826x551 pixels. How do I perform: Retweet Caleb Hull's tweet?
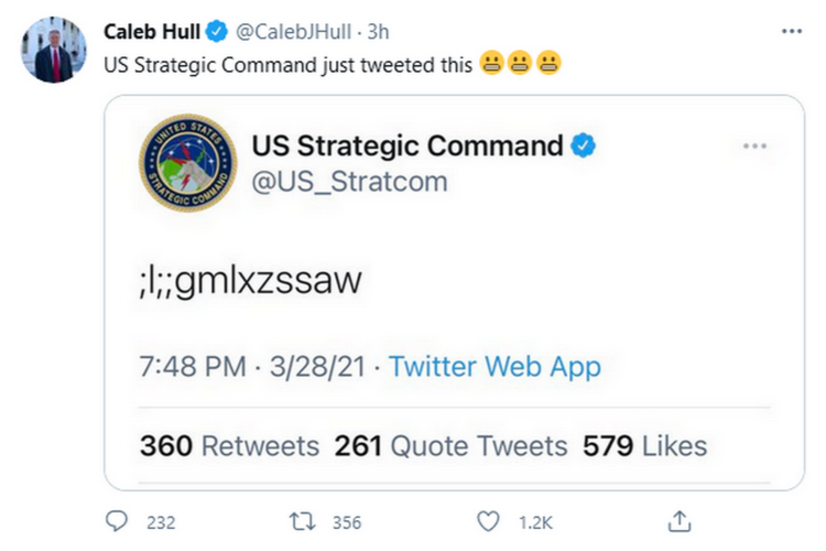(297, 521)
